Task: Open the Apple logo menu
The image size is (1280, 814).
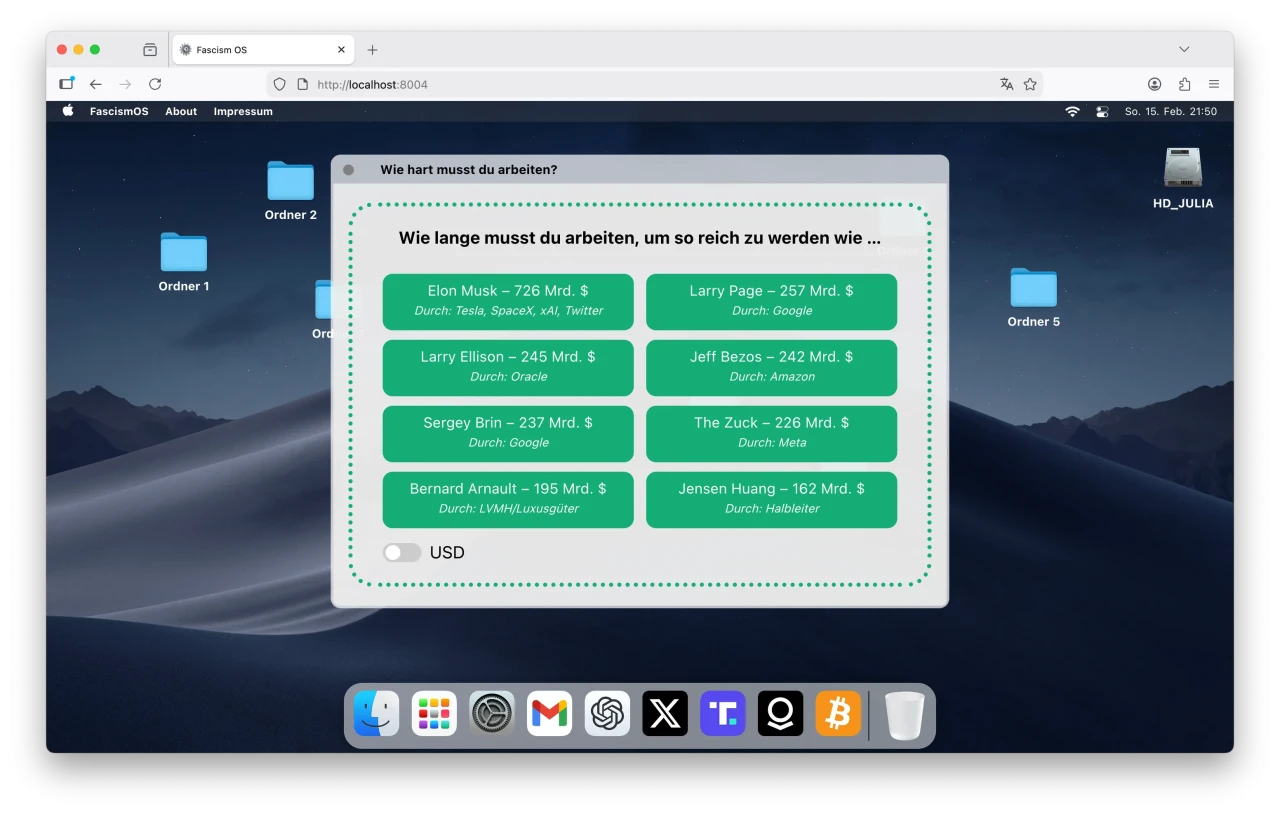Action: [68, 112]
